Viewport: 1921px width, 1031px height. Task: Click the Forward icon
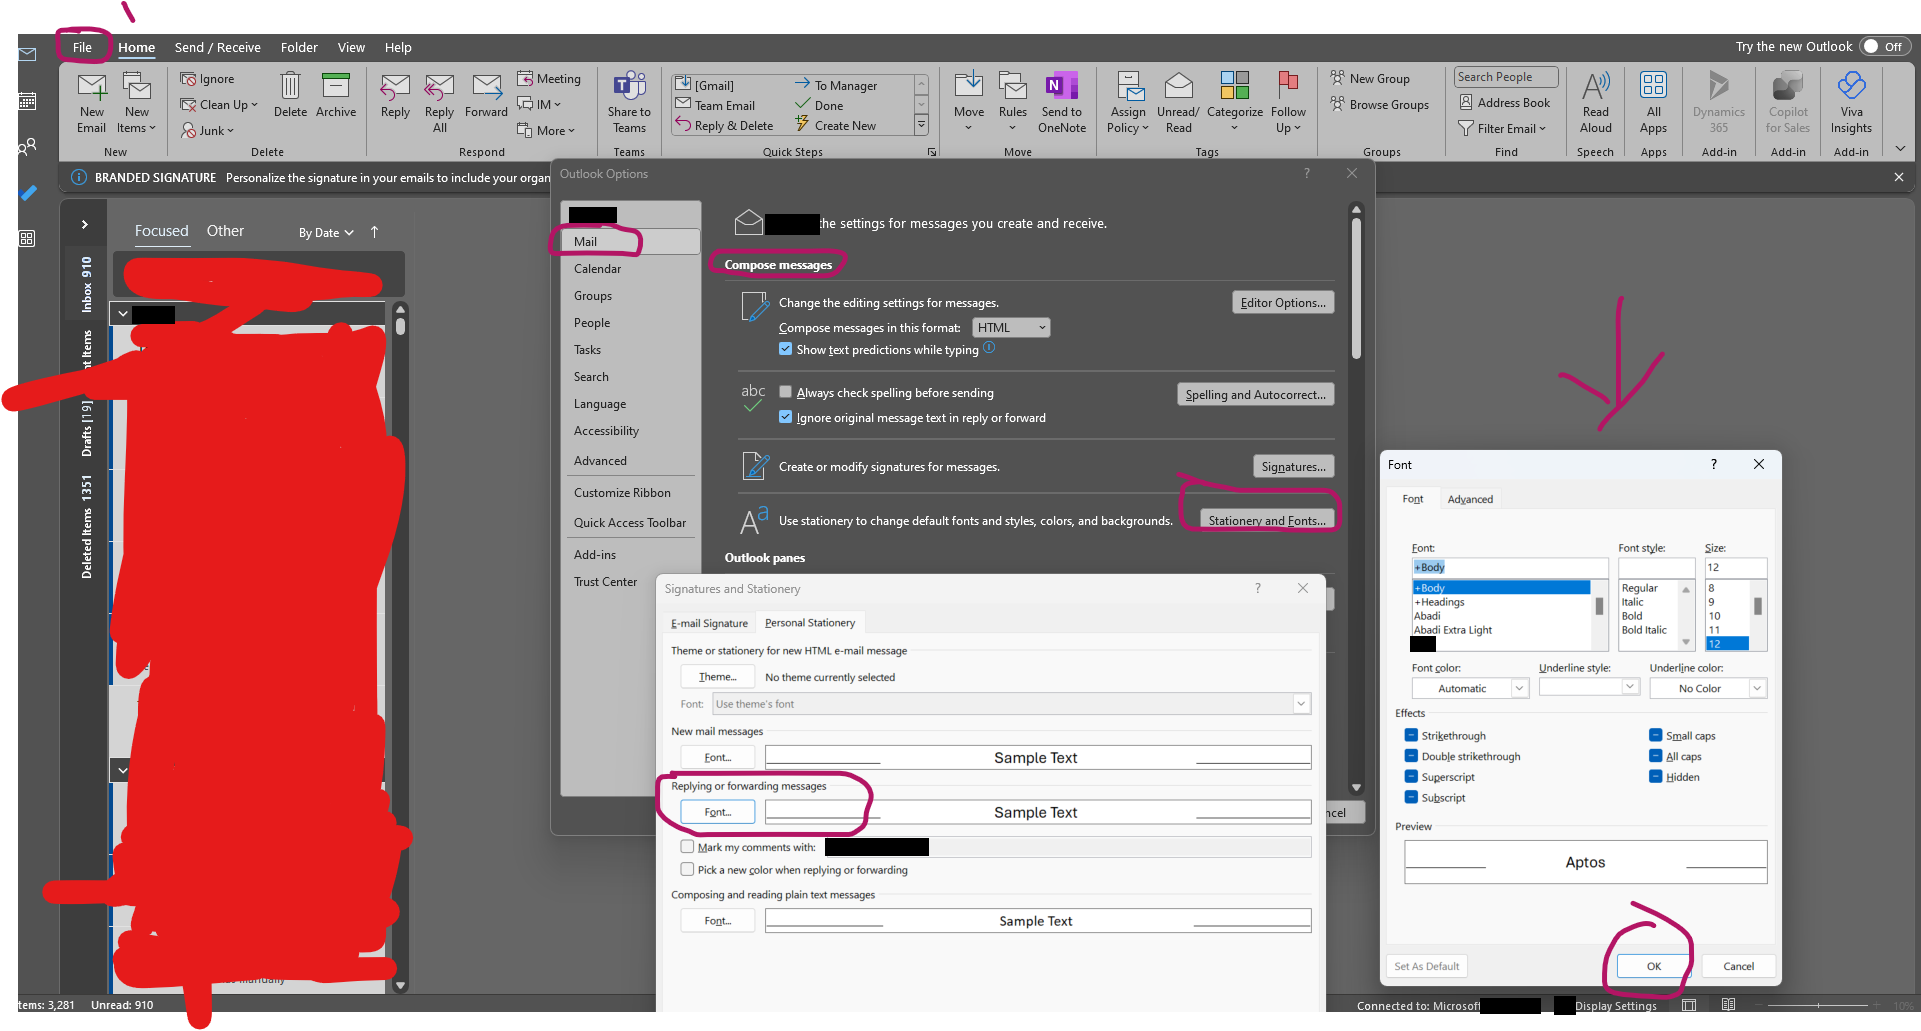(x=486, y=88)
